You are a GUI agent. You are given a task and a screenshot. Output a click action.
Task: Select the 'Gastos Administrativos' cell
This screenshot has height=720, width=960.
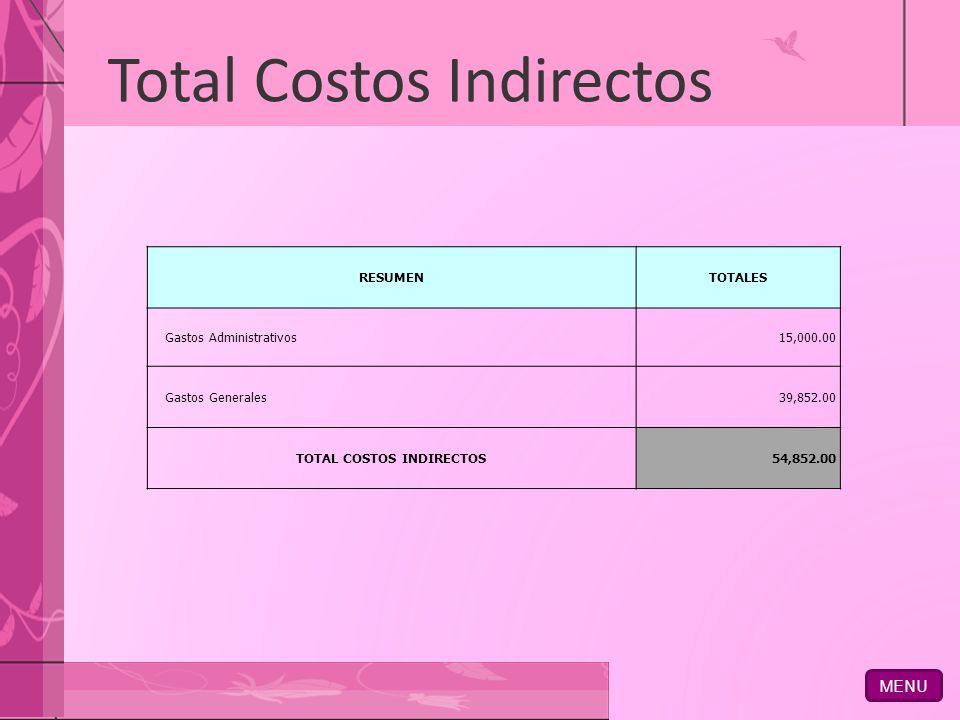pos(391,337)
